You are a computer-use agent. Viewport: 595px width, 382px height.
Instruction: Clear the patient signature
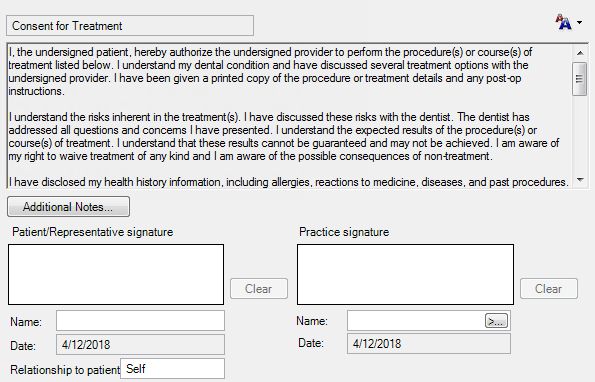[x=259, y=289]
